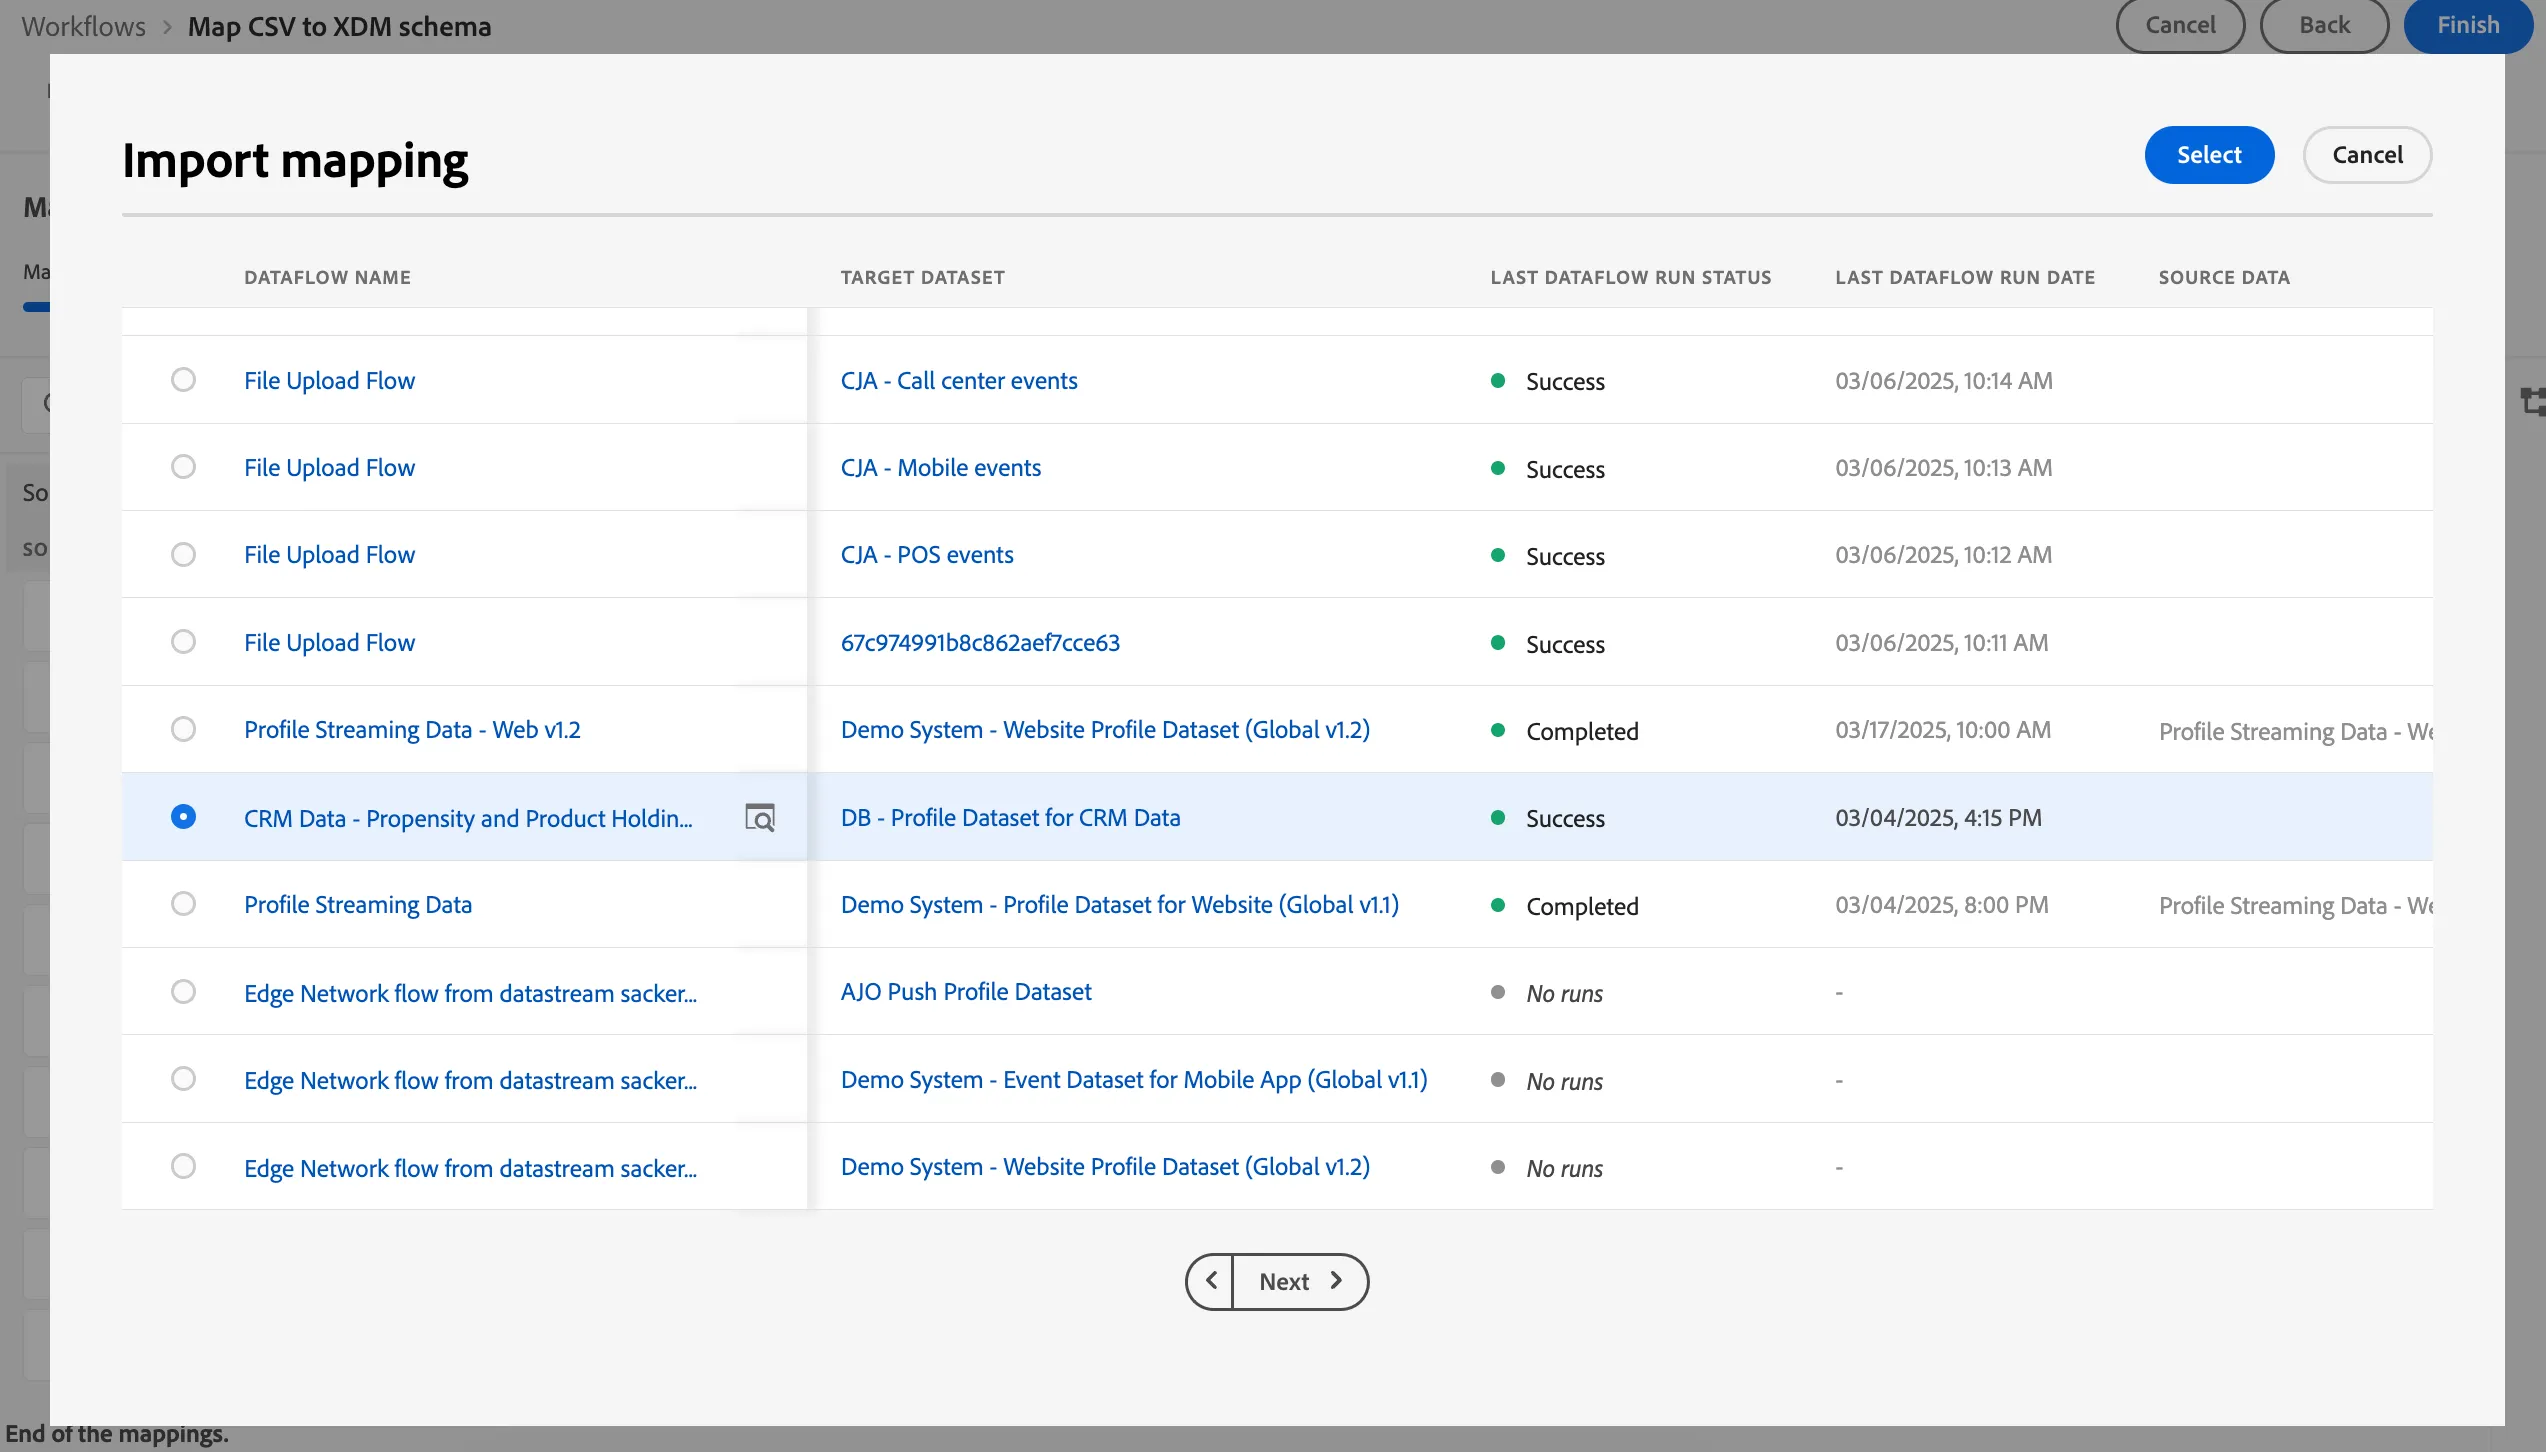The width and height of the screenshot is (2546, 1452).
Task: Open CRM Data - Propensity and Product Holdin... link
Action: (468, 818)
